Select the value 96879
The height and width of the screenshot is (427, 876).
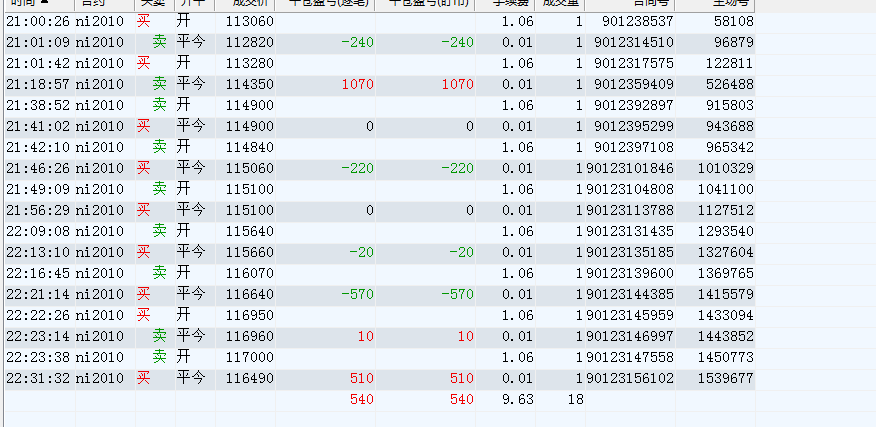[734, 42]
